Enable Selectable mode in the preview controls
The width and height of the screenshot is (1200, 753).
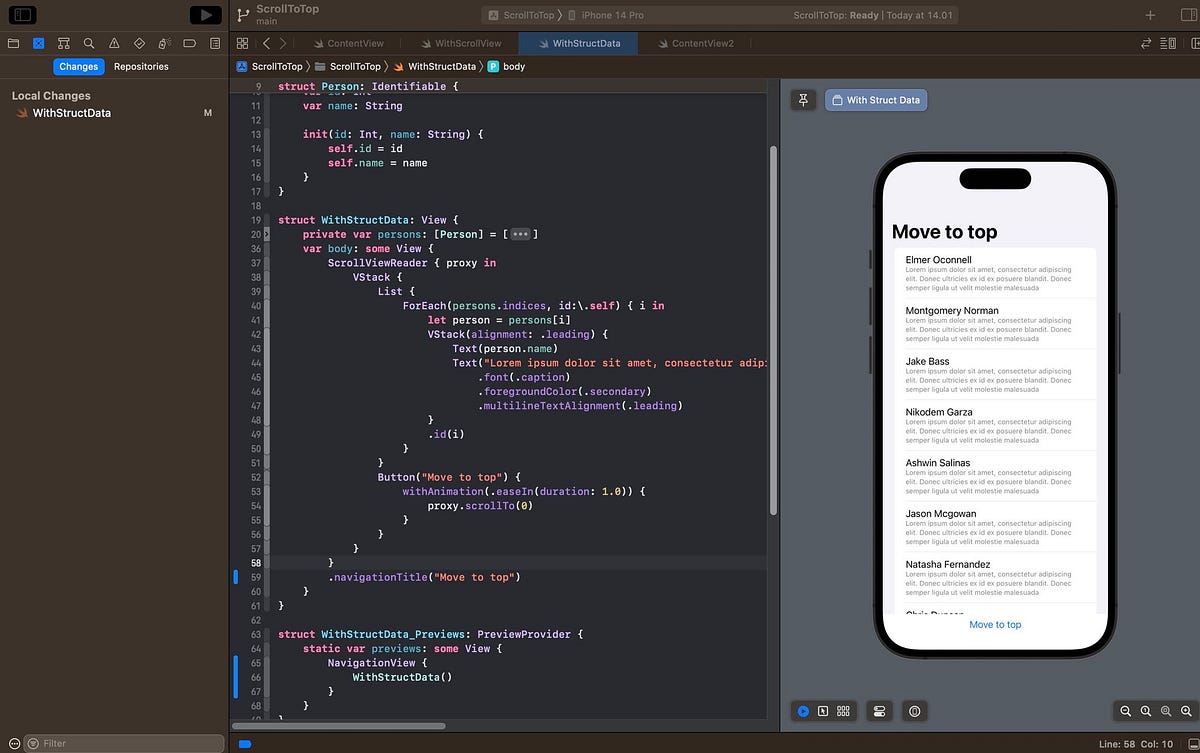823,711
